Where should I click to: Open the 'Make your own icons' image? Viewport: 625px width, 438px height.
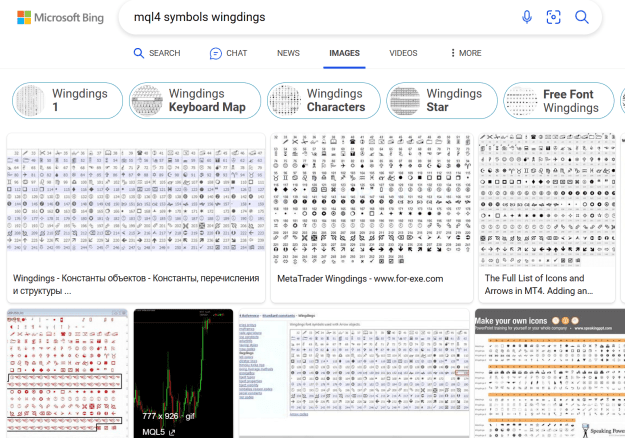click(x=550, y=373)
